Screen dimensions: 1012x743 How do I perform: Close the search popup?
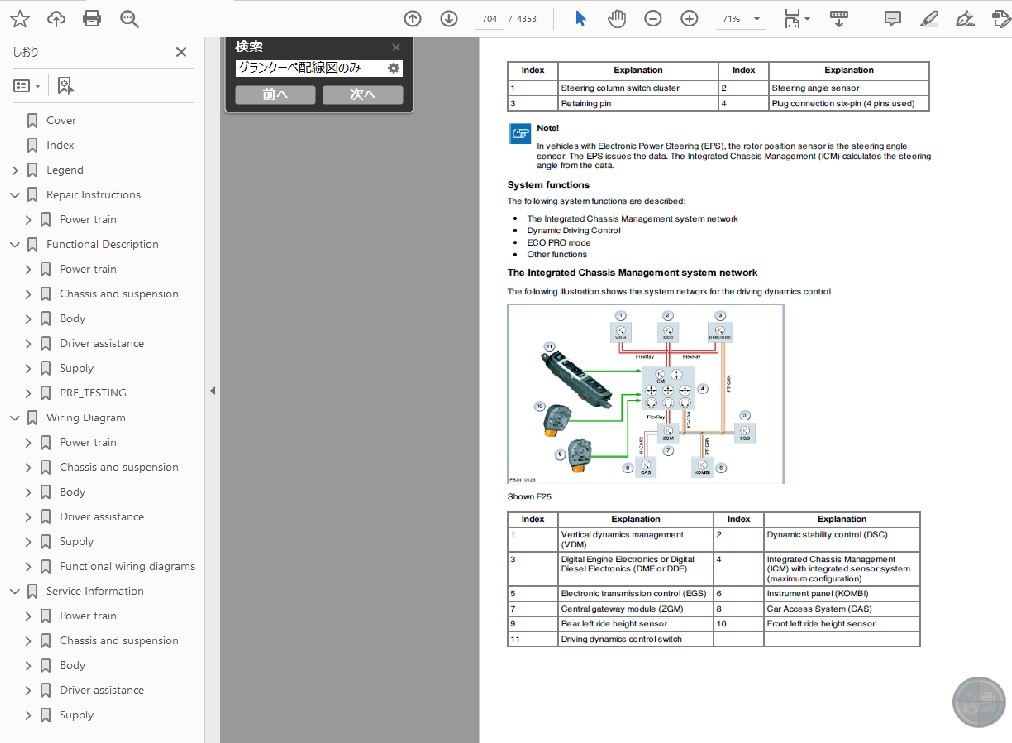pos(396,47)
